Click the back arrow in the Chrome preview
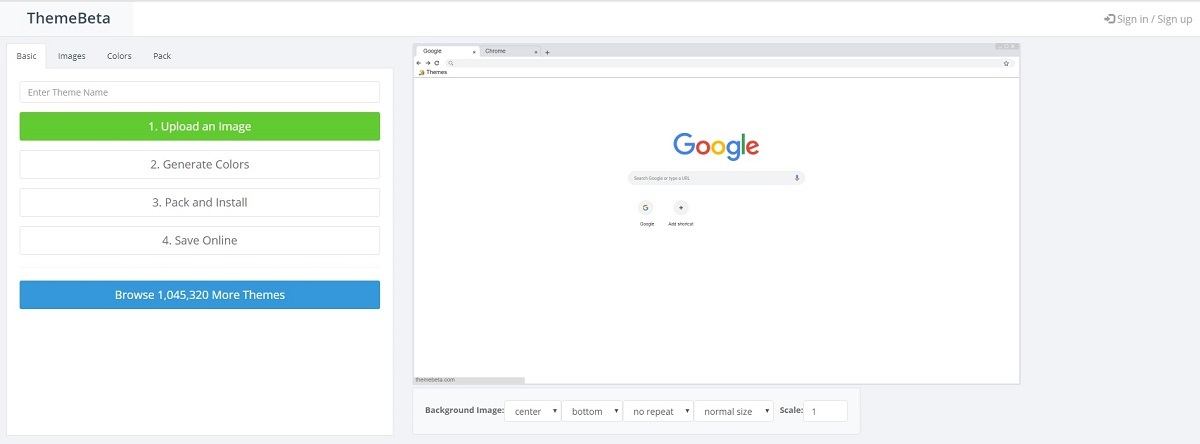 (418, 63)
